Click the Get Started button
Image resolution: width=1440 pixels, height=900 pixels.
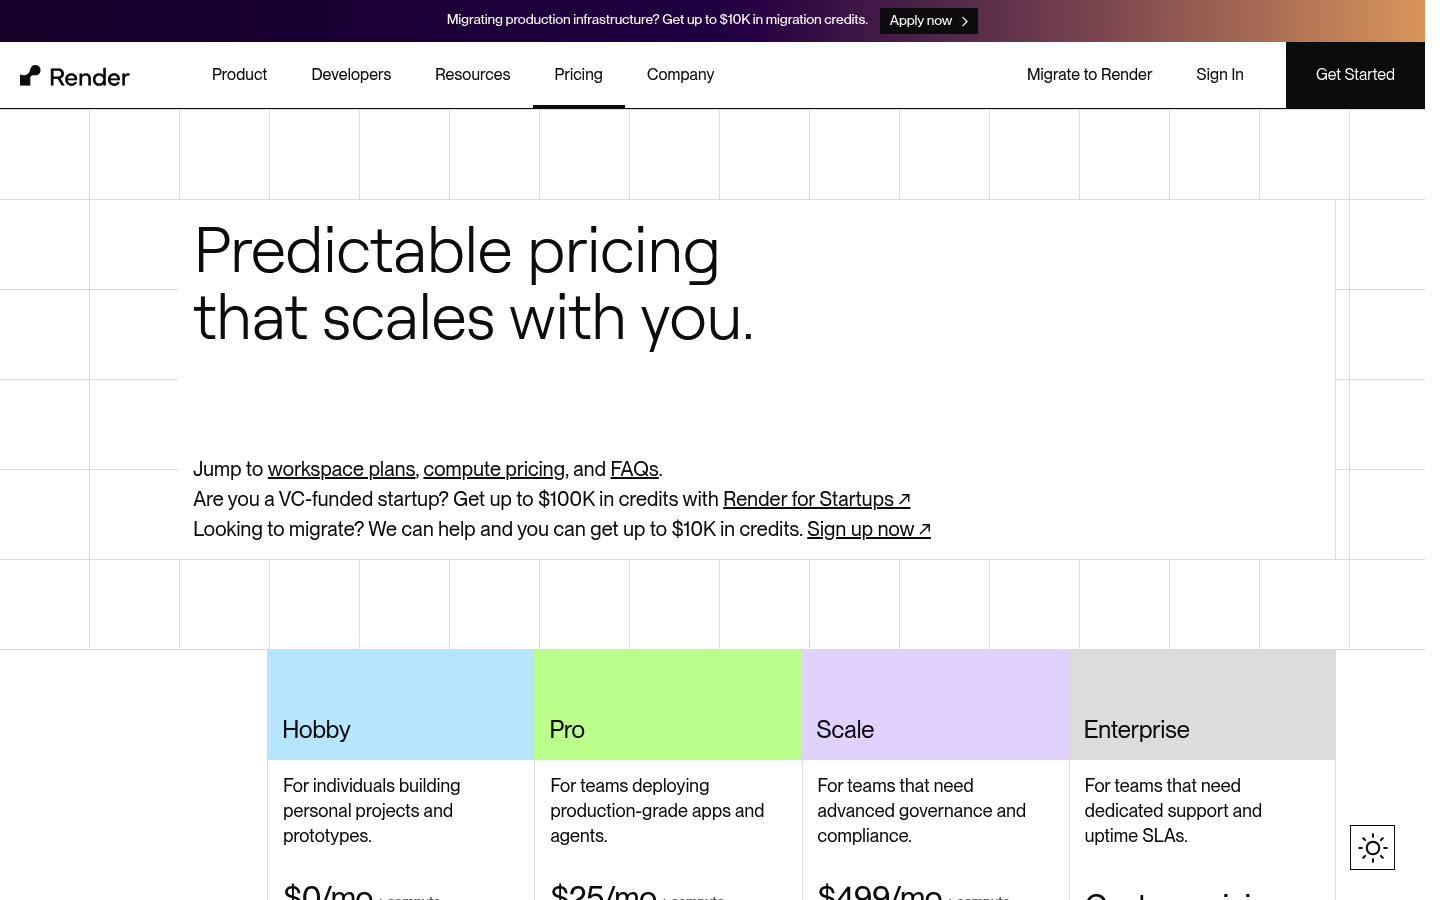tap(1355, 75)
